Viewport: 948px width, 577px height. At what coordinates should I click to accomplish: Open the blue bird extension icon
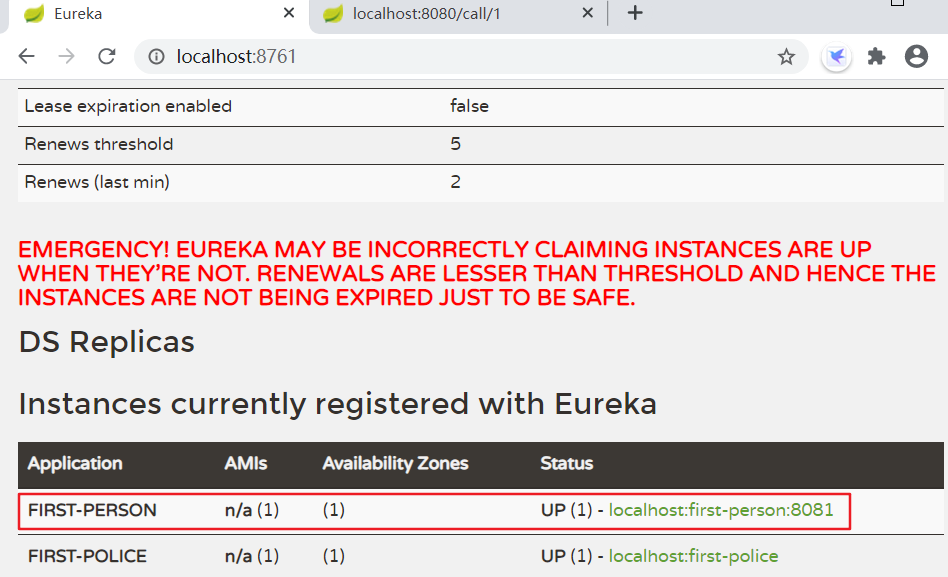pos(837,57)
